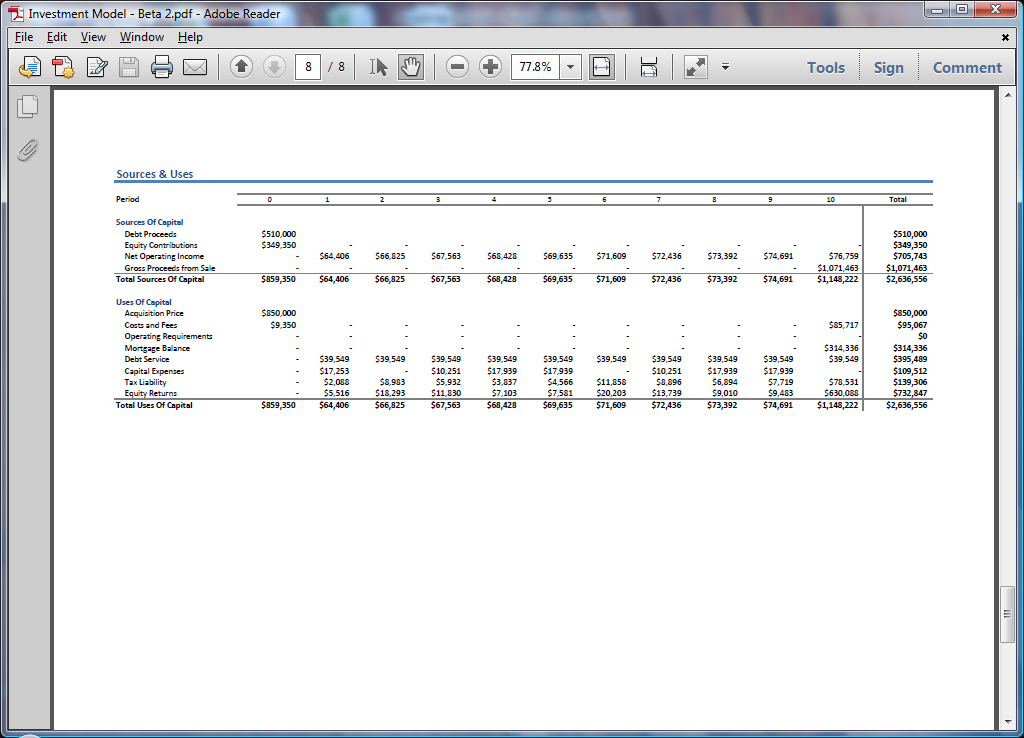This screenshot has width=1024, height=738.
Task: Open the Page Thumbnails panel
Action: point(28,106)
